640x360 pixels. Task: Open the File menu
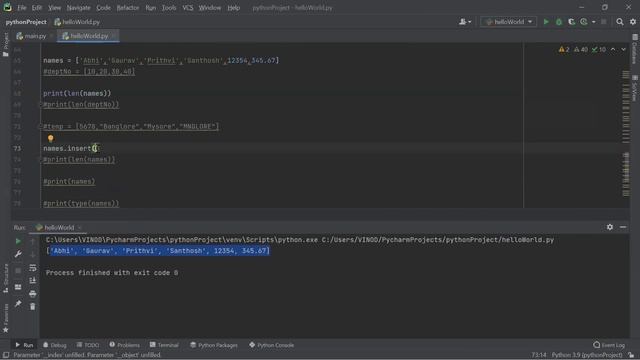click(x=22, y=8)
